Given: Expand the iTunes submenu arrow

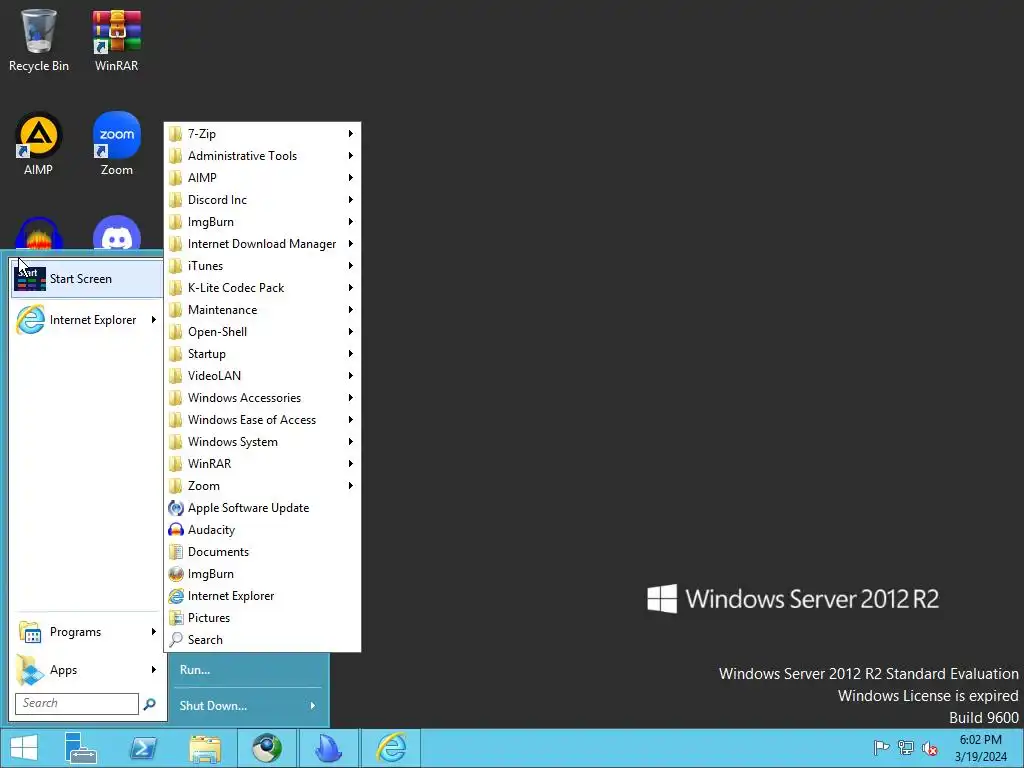Looking at the screenshot, I should pyautogui.click(x=351, y=266).
